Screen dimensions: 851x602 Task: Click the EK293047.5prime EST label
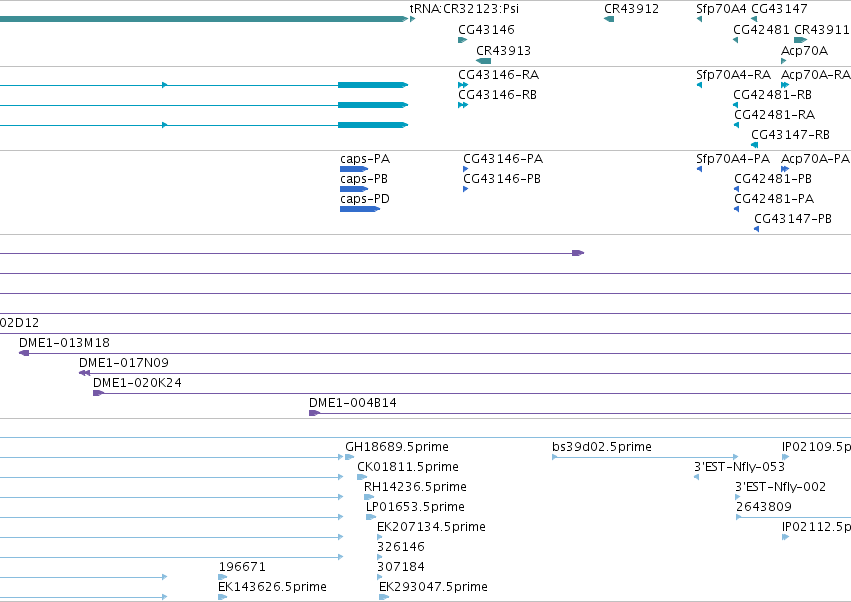coord(433,587)
